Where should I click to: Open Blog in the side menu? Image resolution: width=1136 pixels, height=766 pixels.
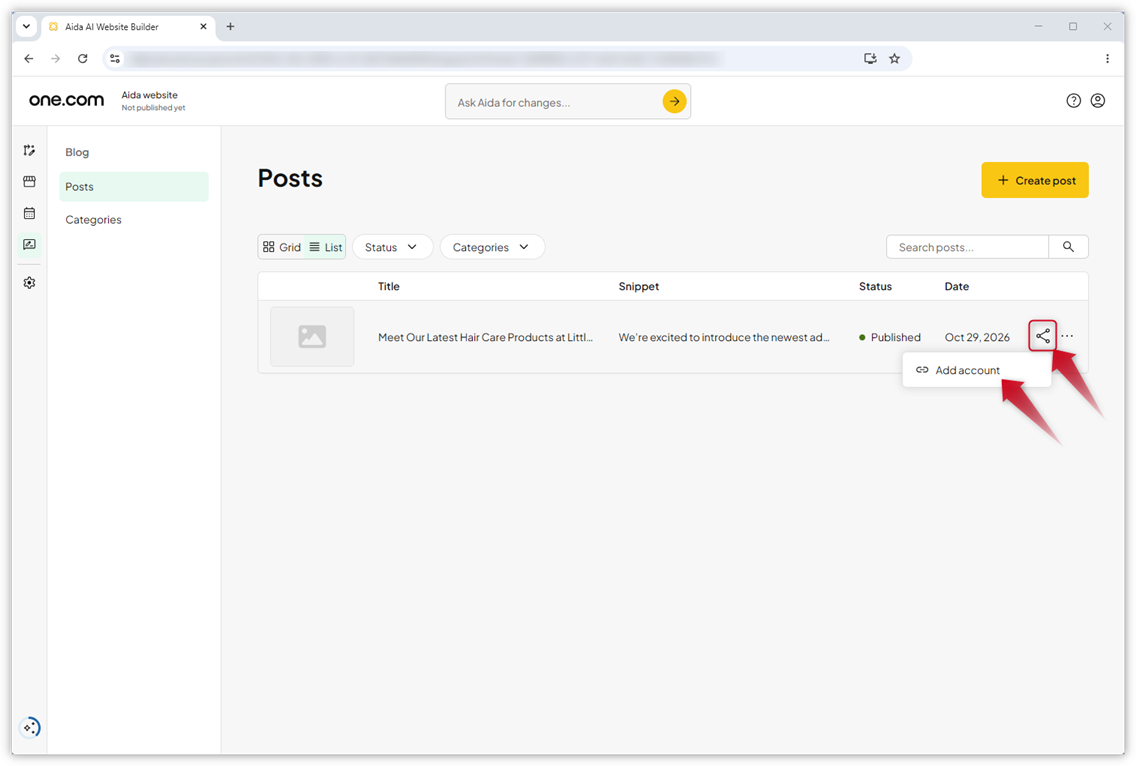click(x=77, y=152)
